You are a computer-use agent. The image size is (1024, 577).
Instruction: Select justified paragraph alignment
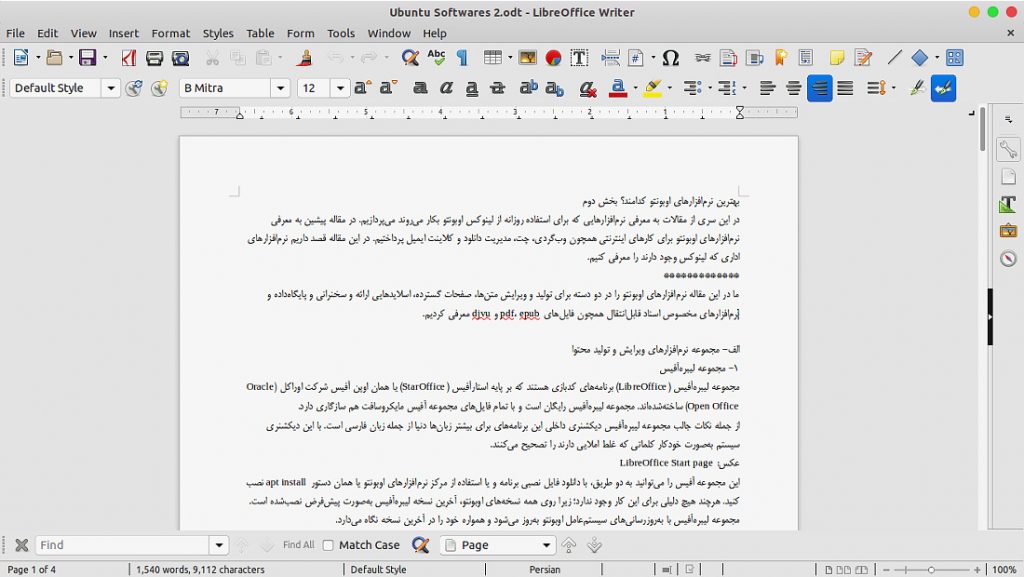pyautogui.click(x=845, y=88)
